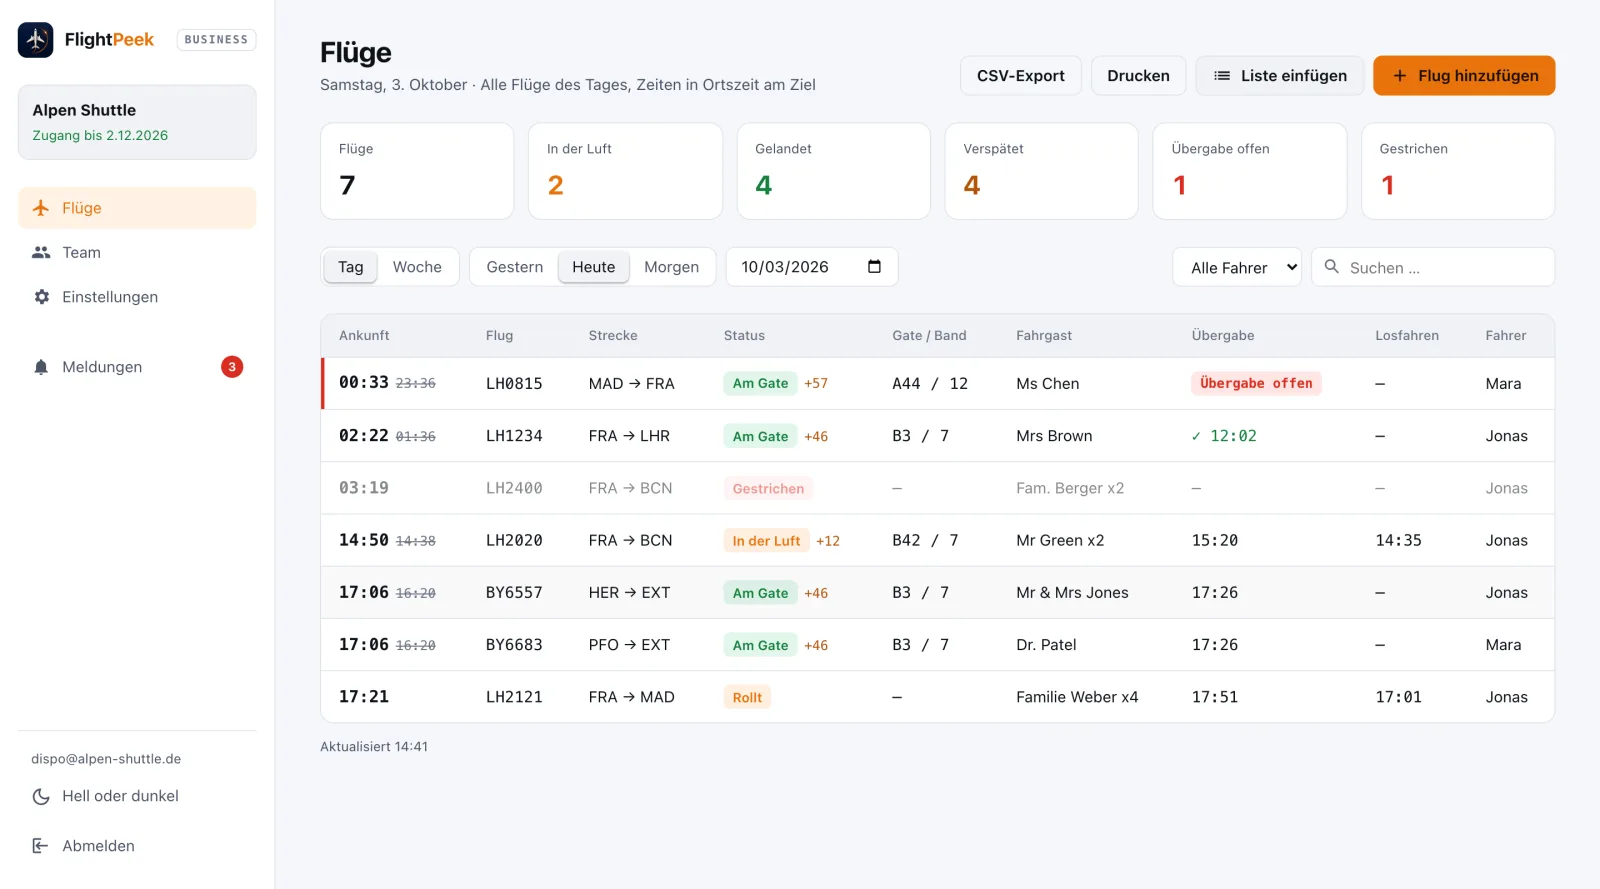Click Abmelden to log out
The width and height of the screenshot is (1600, 889).
137,846
